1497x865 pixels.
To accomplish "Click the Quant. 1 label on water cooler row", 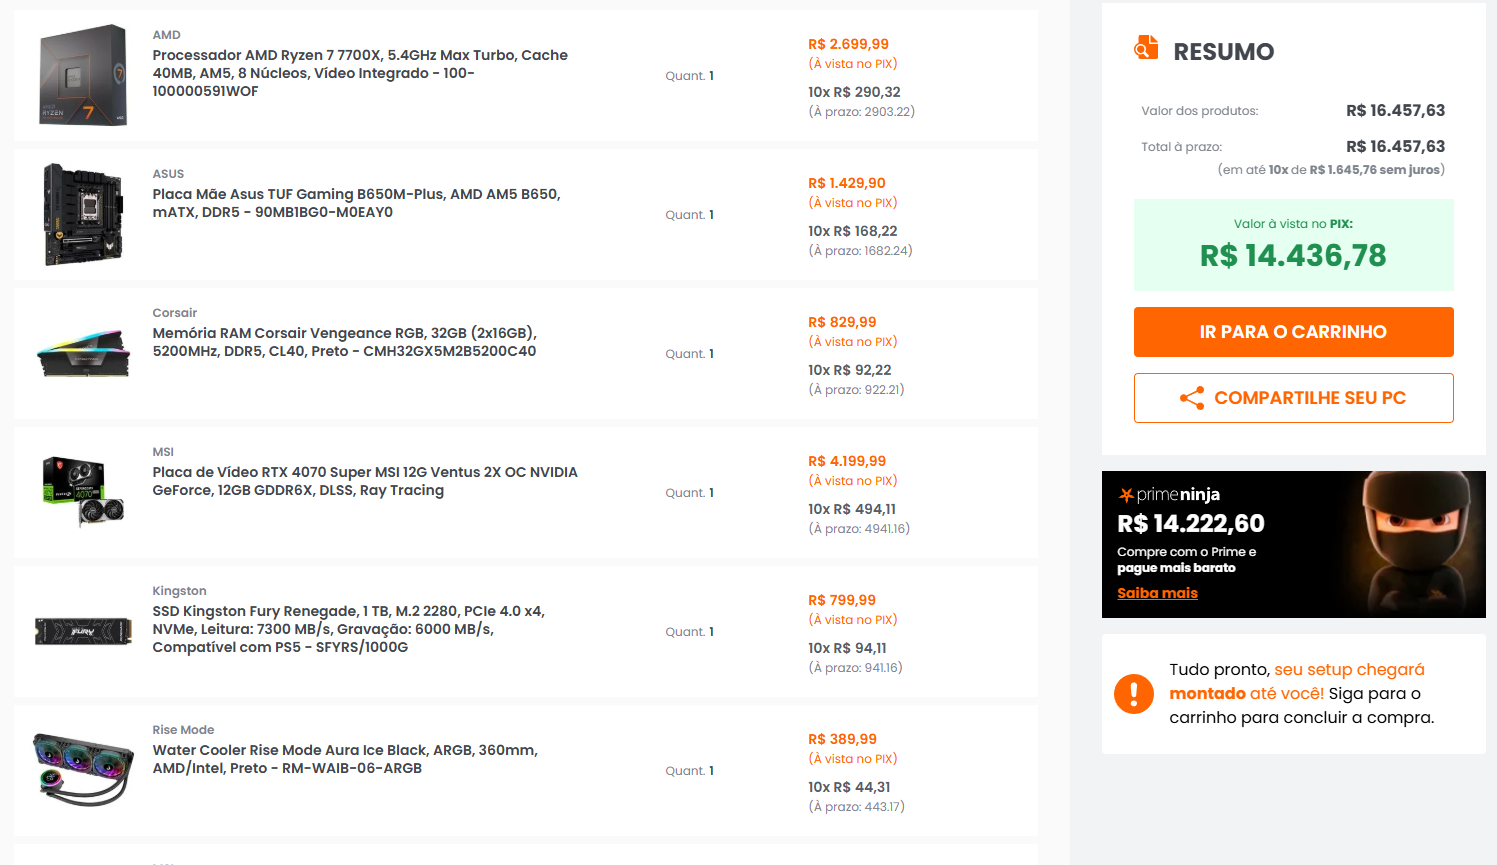I will coord(690,771).
